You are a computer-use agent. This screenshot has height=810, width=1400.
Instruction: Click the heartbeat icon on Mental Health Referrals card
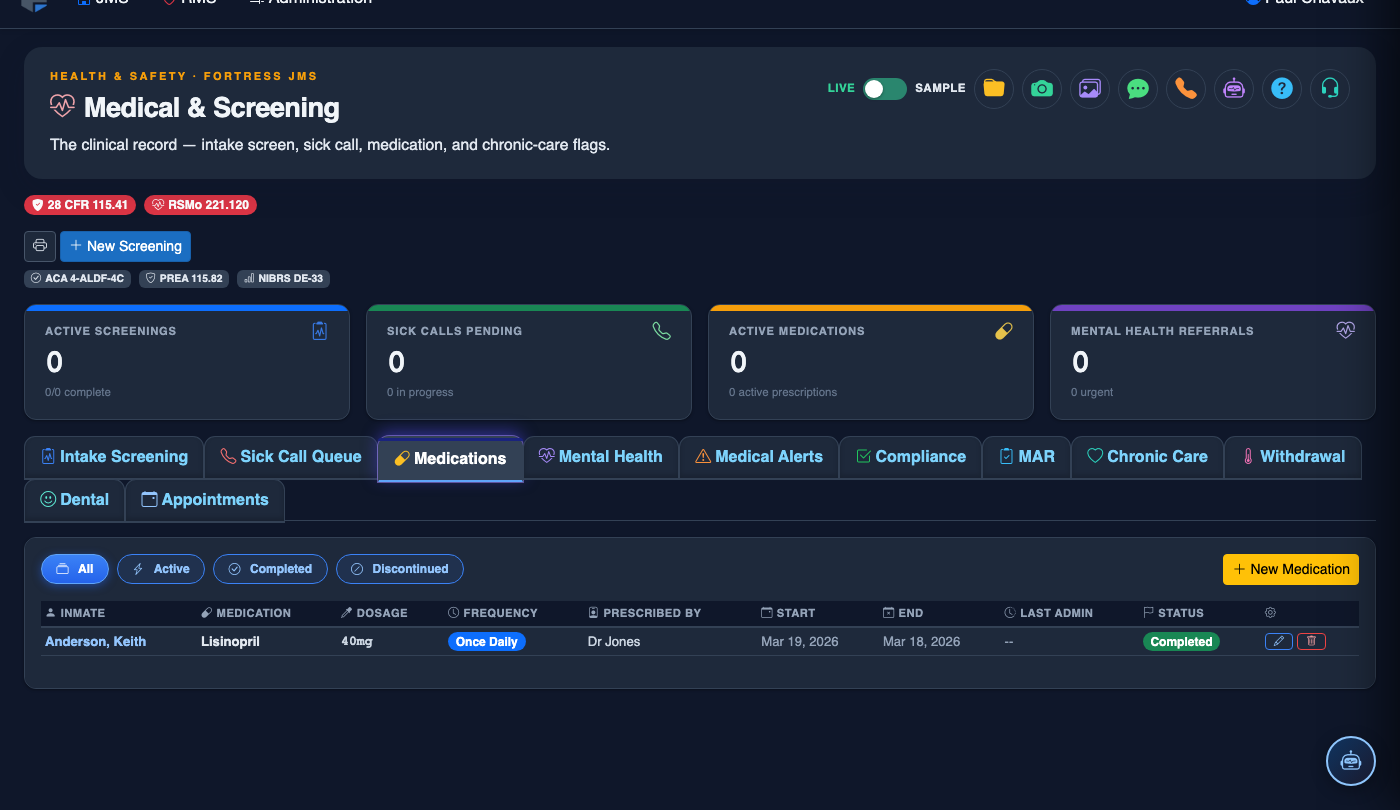point(1346,330)
